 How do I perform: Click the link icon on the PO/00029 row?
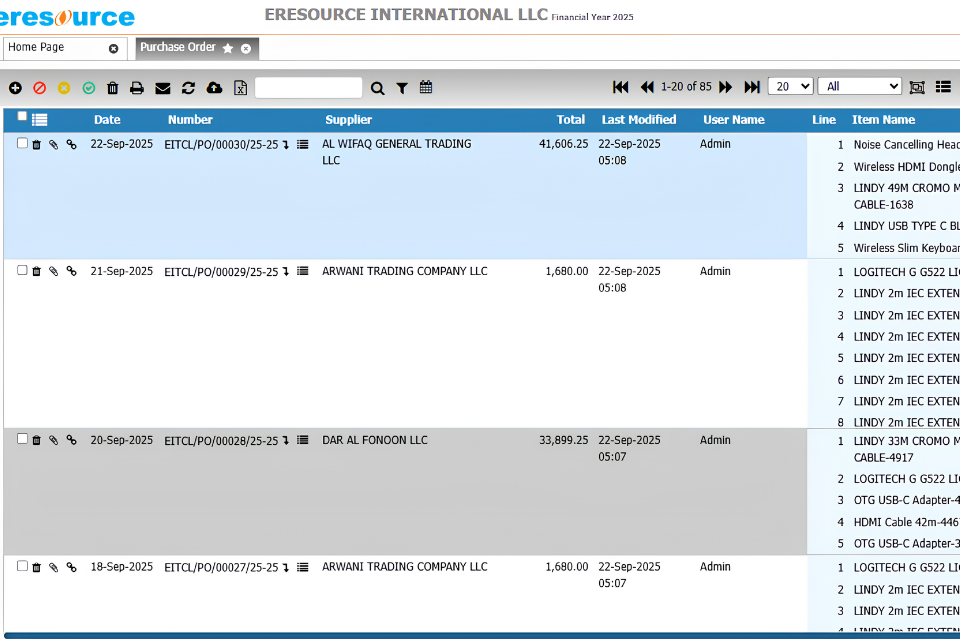tap(72, 271)
